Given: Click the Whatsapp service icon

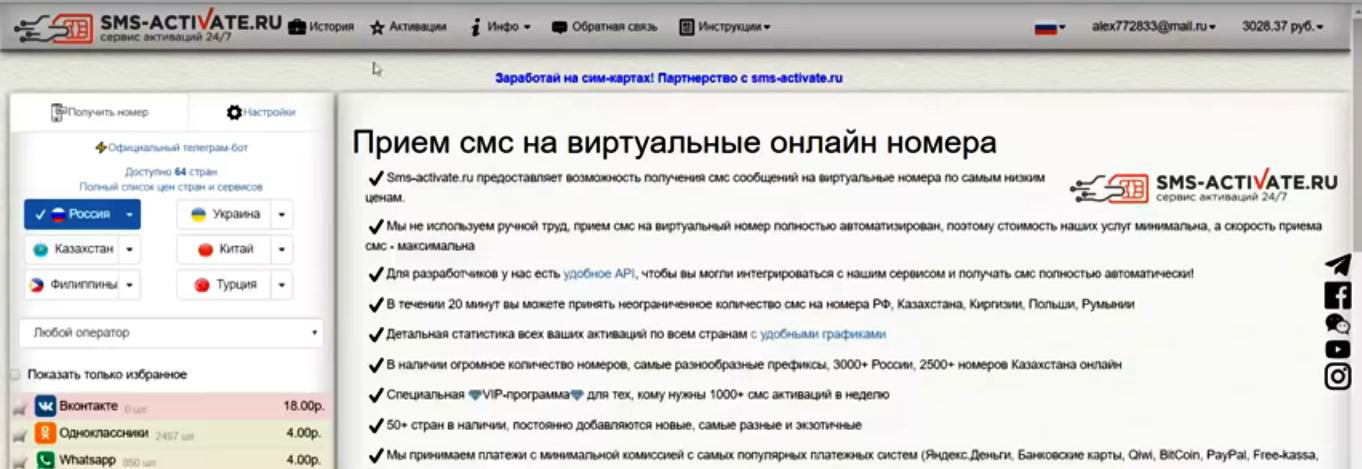Looking at the screenshot, I should pyautogui.click(x=45, y=460).
